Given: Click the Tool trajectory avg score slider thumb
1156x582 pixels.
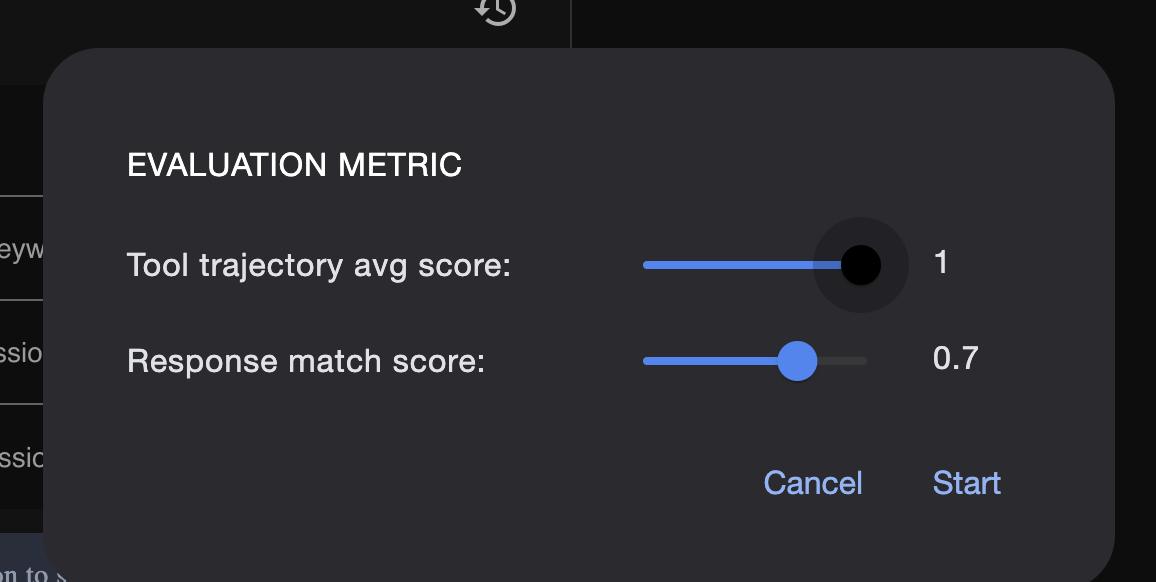Looking at the screenshot, I should (860, 265).
